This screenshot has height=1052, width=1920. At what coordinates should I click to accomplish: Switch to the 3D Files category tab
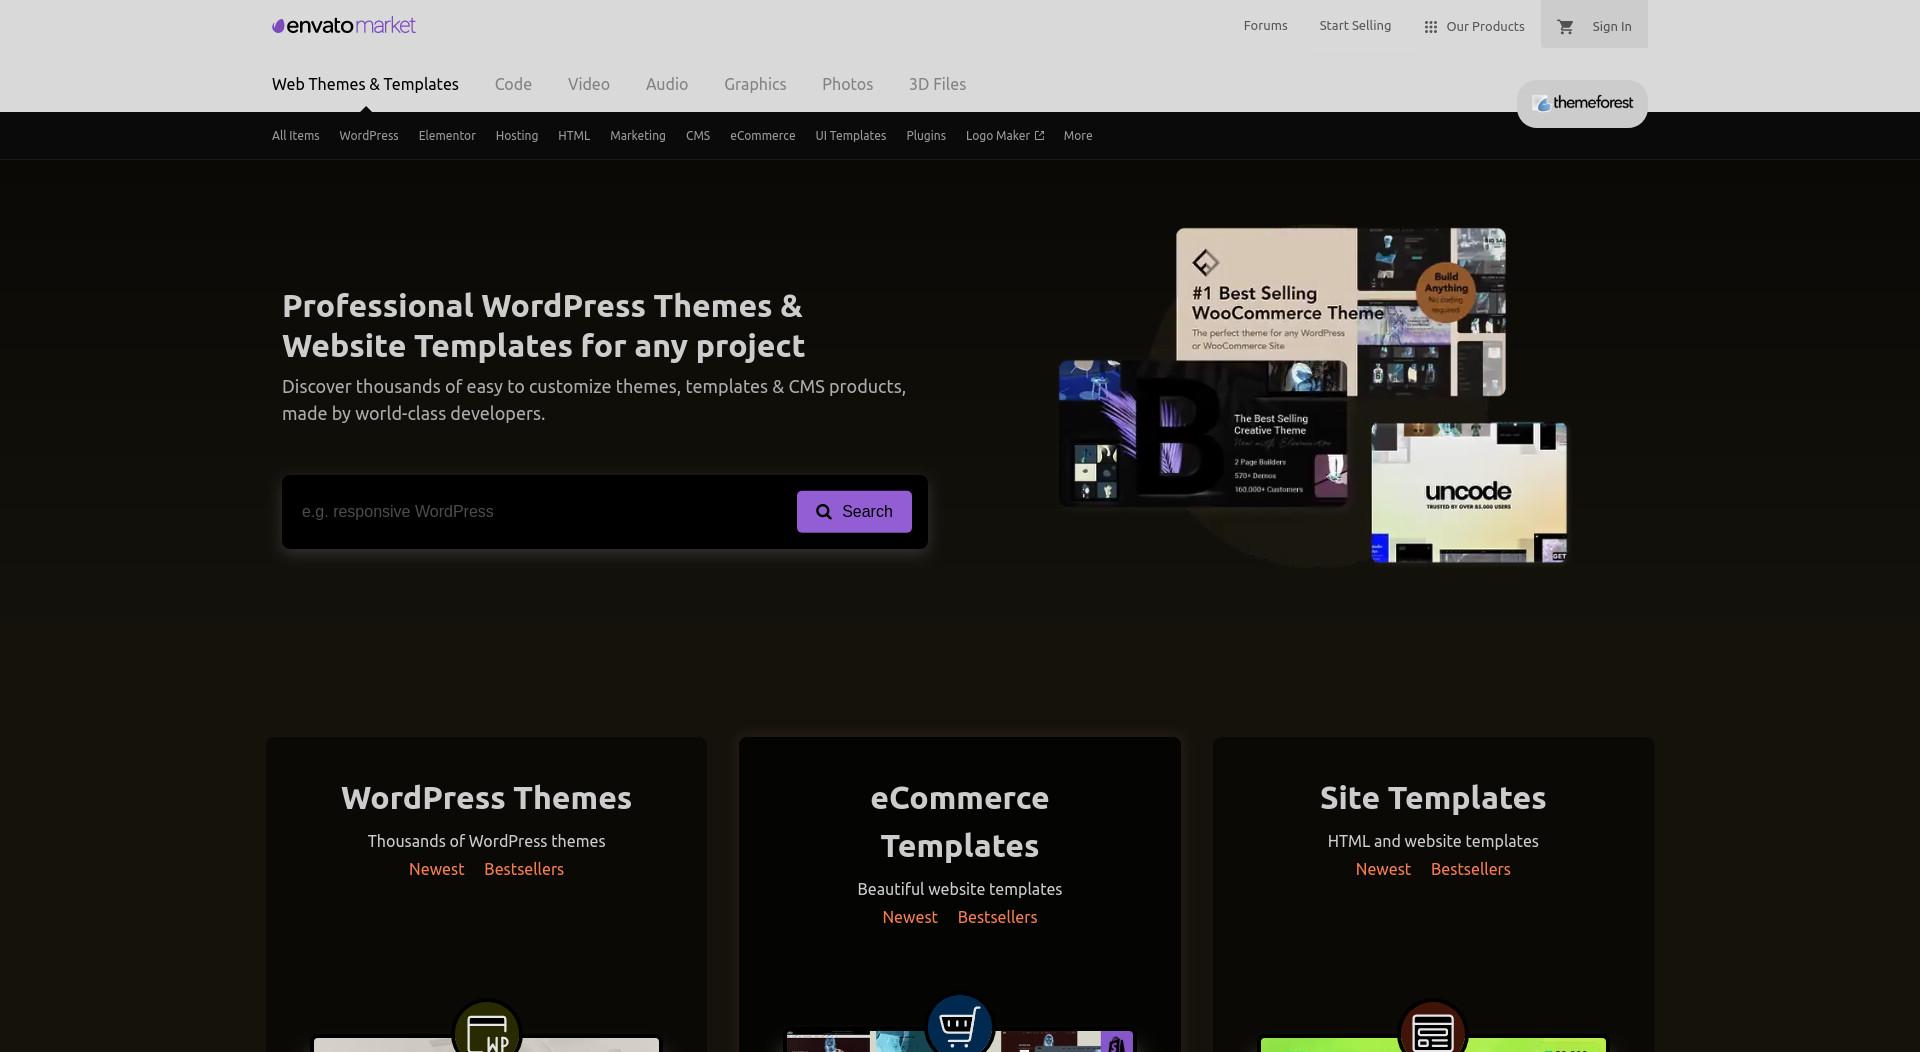[x=937, y=84]
